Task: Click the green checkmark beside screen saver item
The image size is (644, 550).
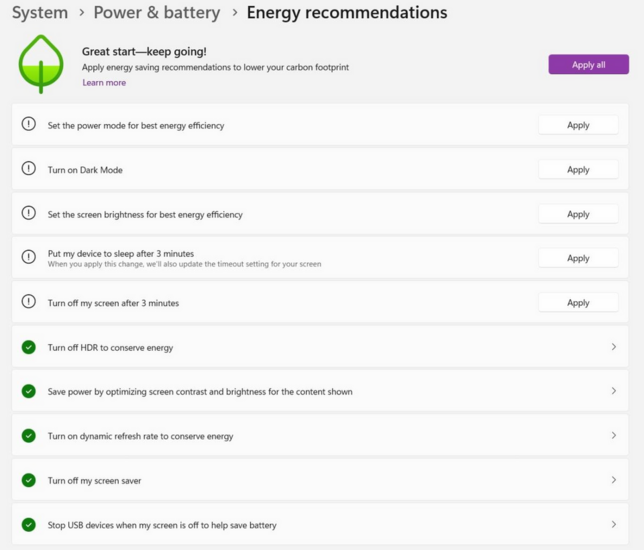Action: click(x=29, y=480)
